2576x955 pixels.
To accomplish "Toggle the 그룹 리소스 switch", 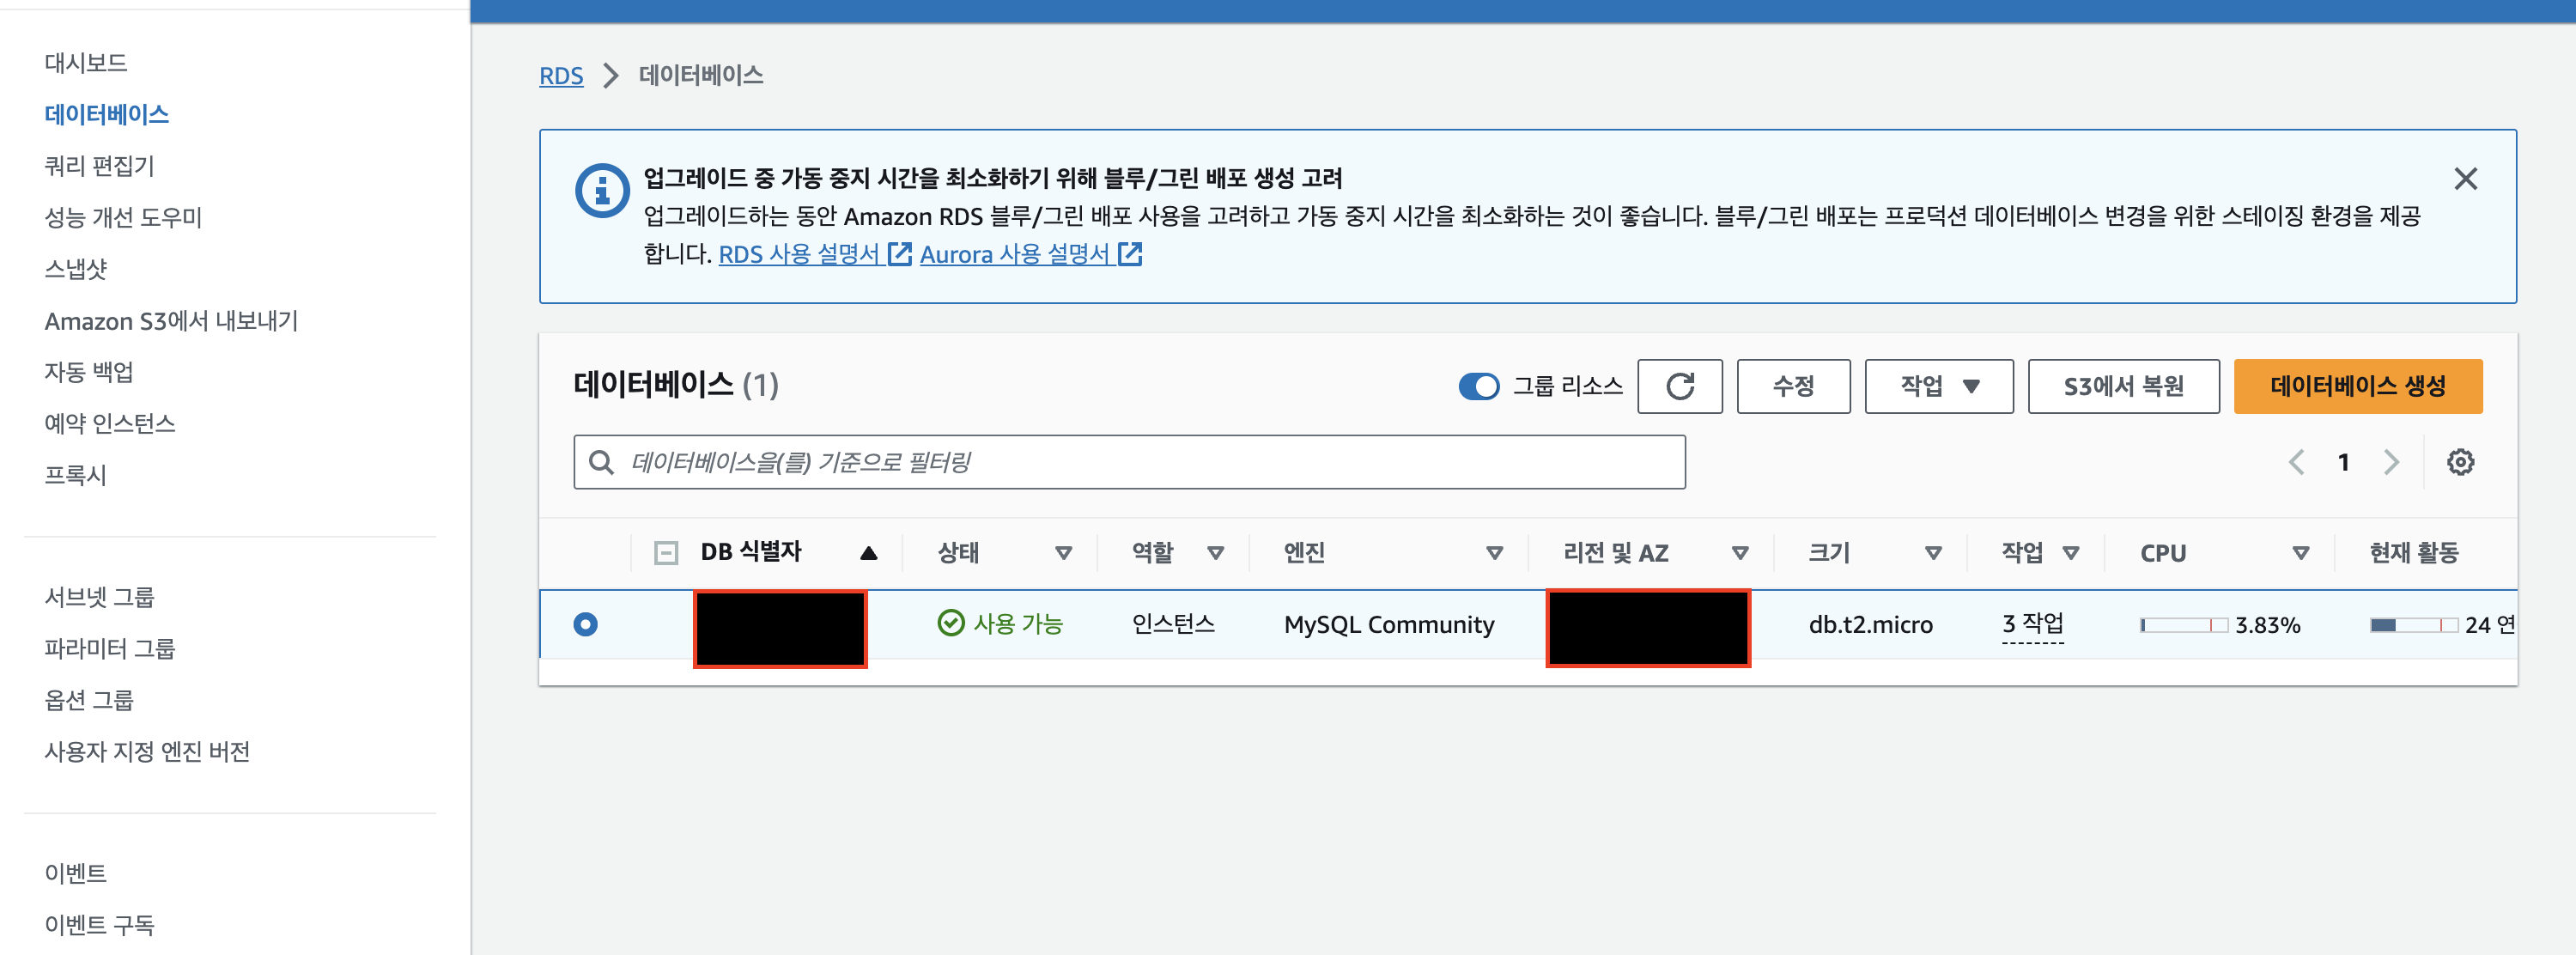I will tap(1478, 386).
